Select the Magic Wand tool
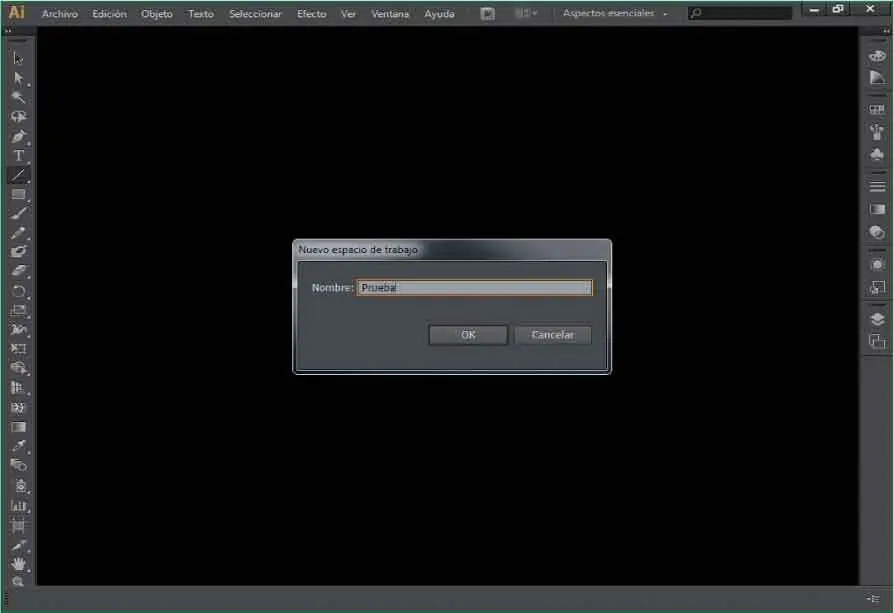Screen dimensions: 894x613 pyautogui.click(x=18, y=97)
